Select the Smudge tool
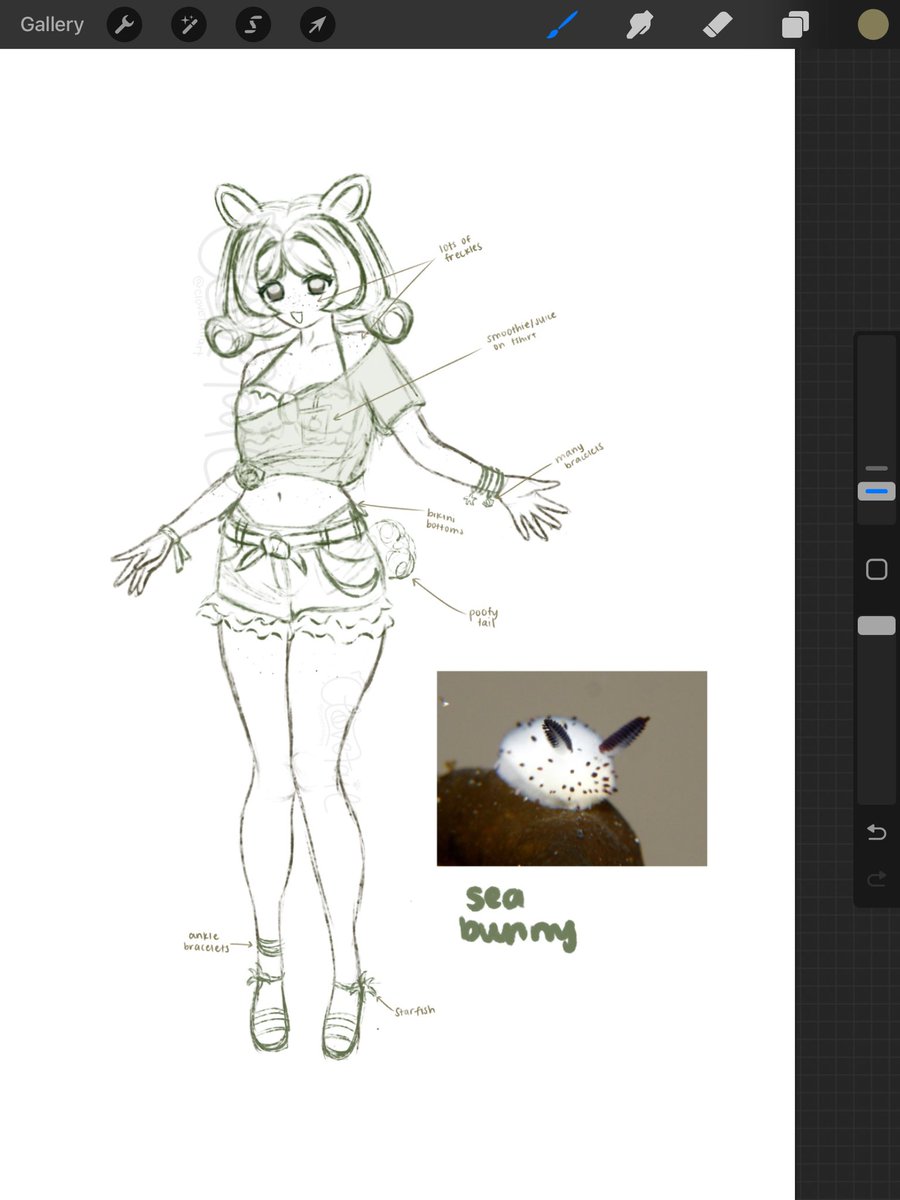Viewport: 900px width, 1200px height. 639,24
